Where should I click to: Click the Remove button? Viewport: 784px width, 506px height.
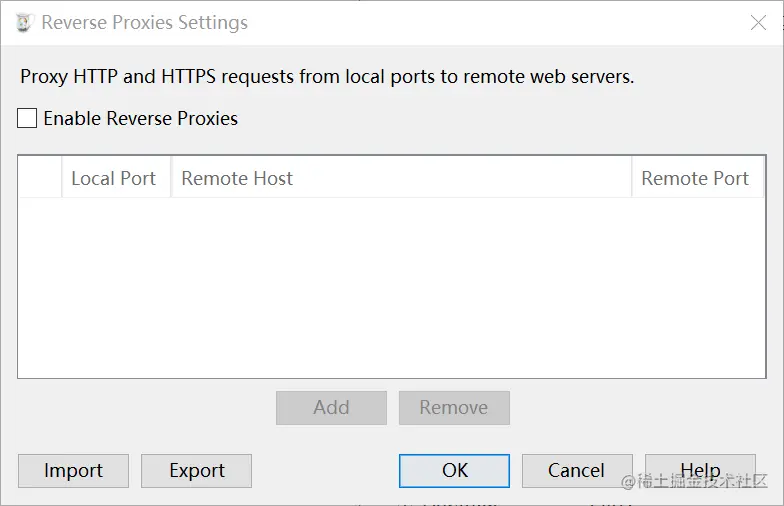[454, 408]
